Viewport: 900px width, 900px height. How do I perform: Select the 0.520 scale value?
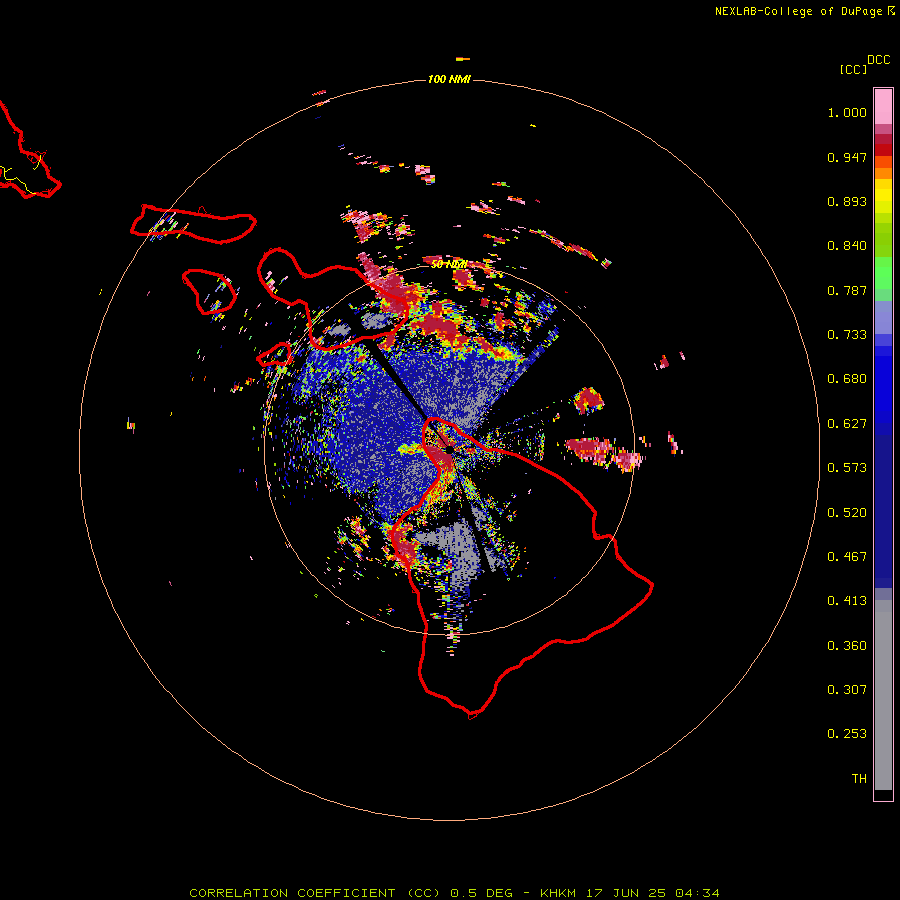[847, 513]
